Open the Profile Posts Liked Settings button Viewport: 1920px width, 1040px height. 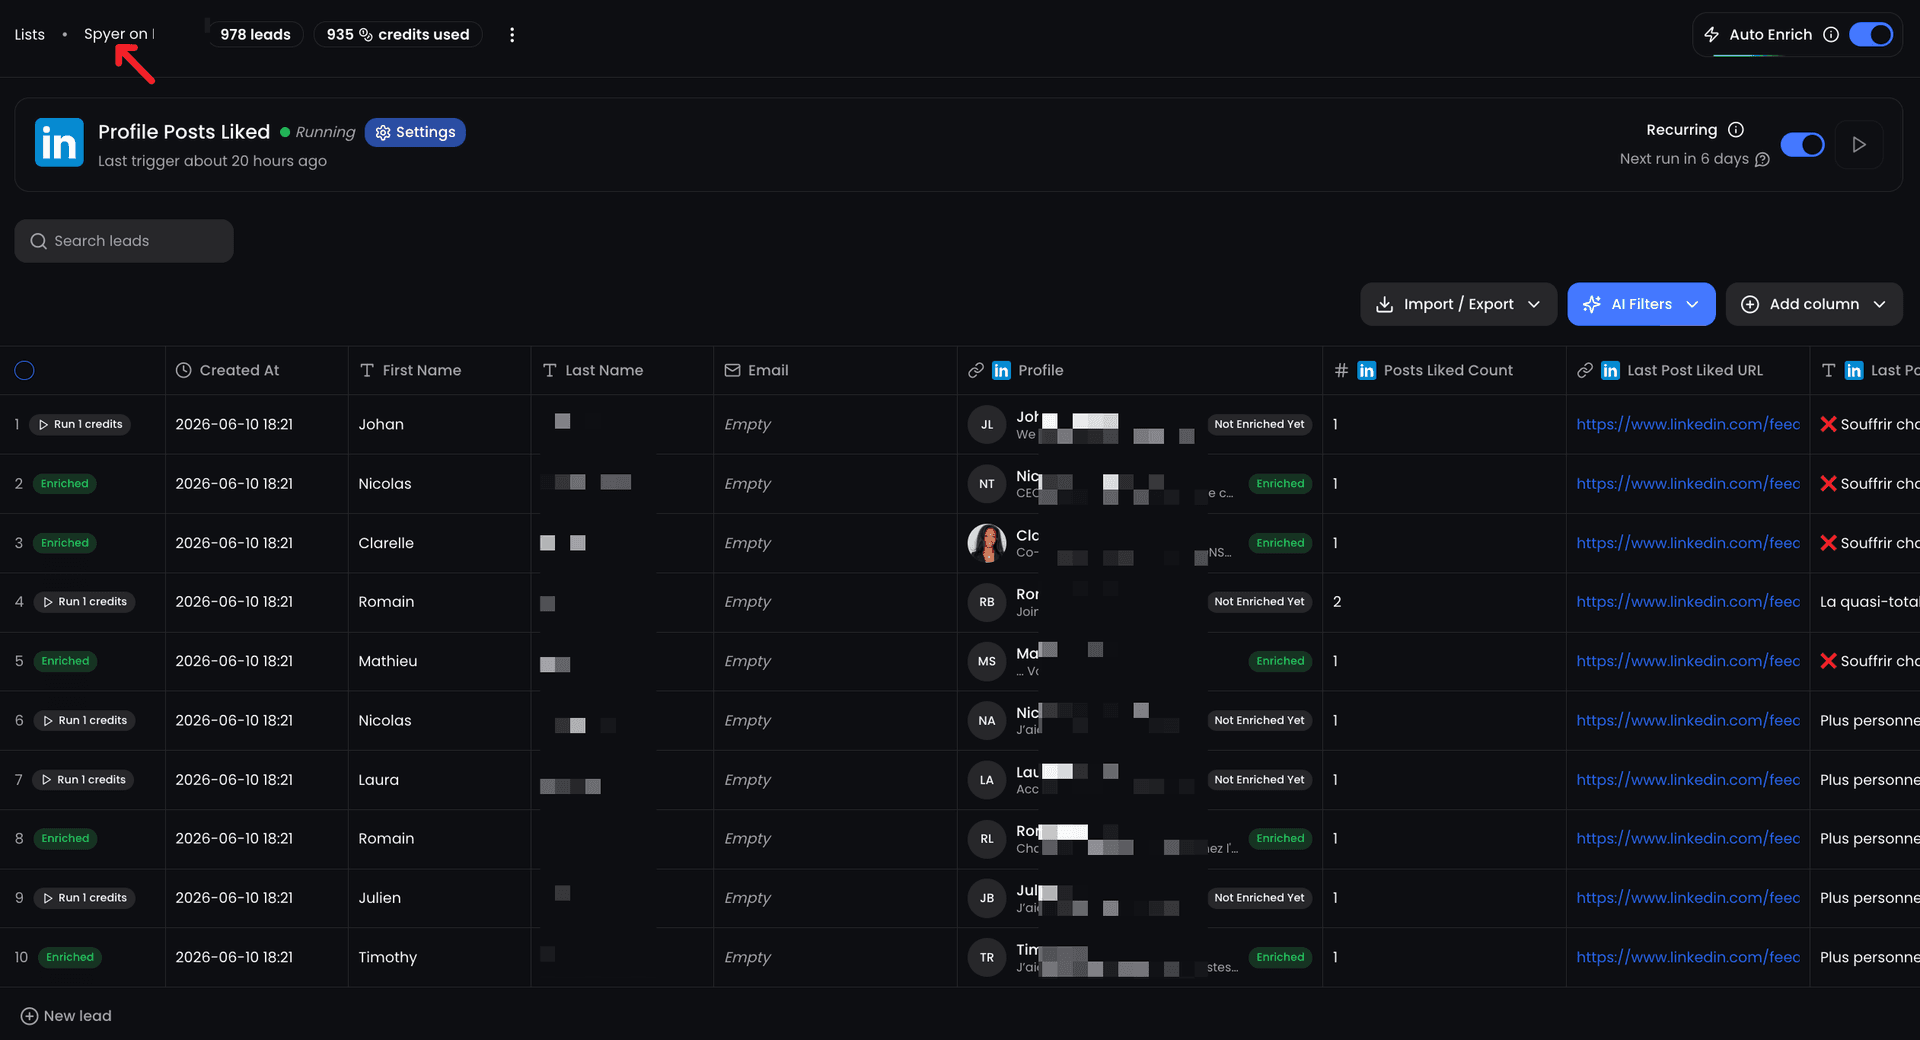[x=415, y=132]
